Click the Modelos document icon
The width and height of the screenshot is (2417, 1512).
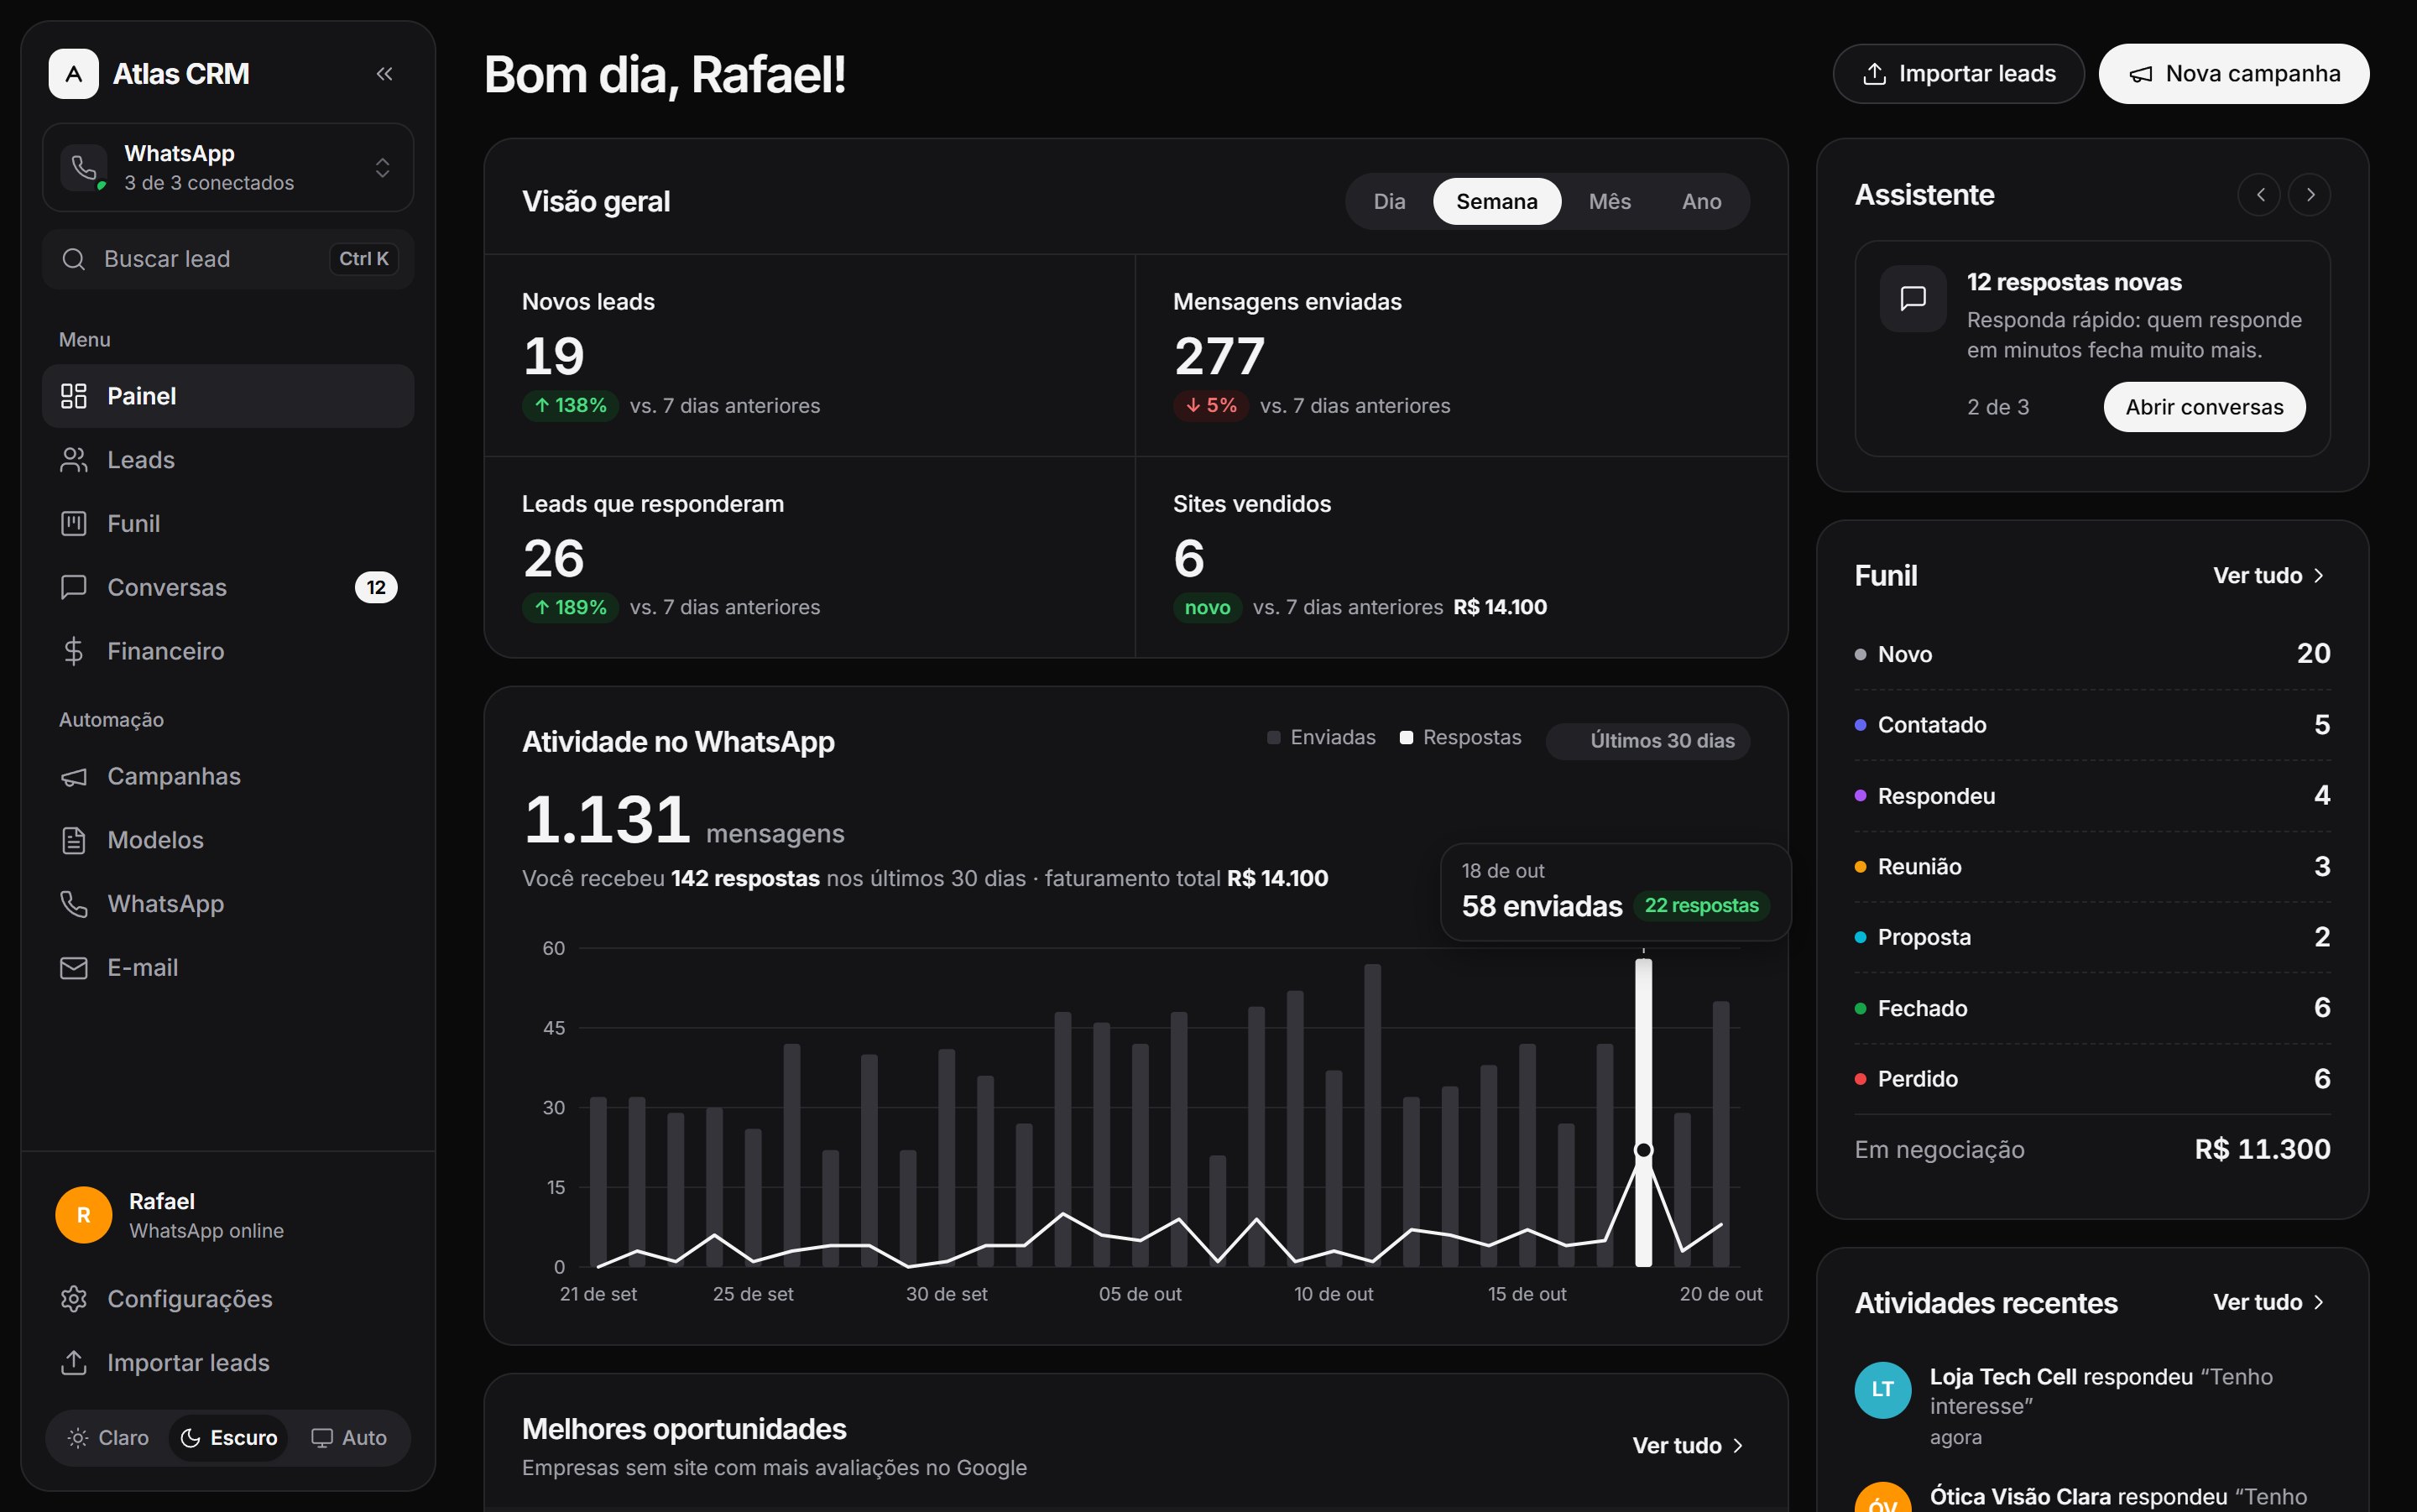(x=74, y=840)
